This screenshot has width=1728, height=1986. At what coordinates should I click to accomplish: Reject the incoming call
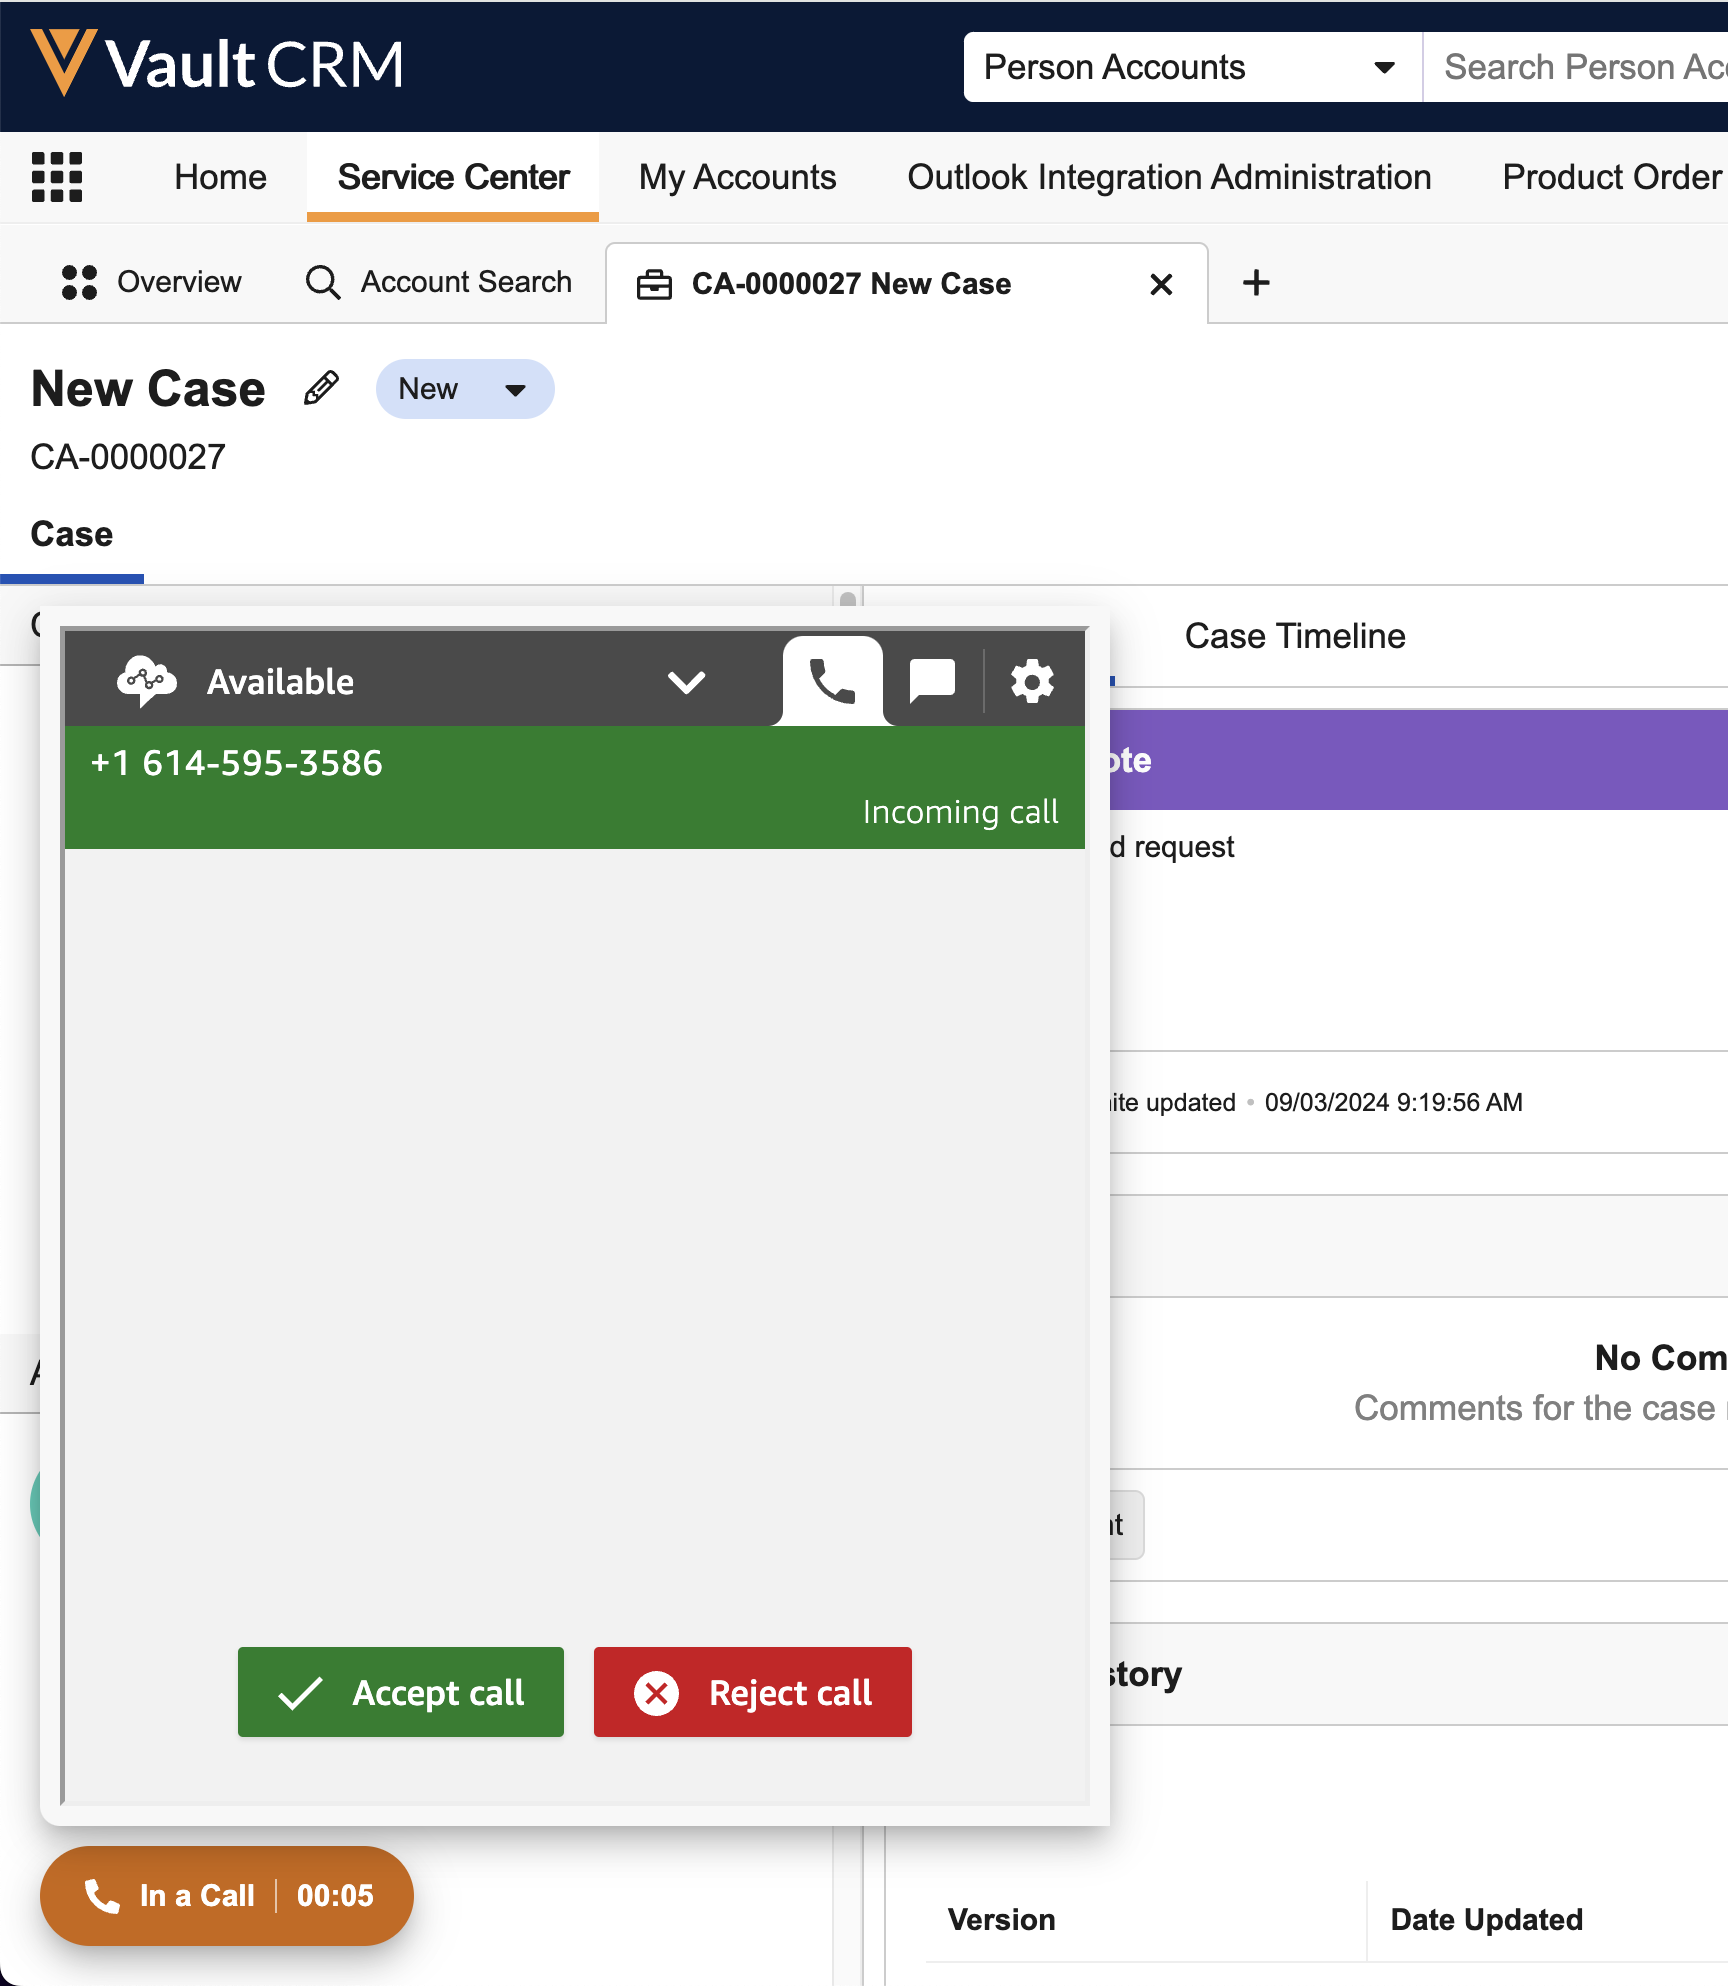pos(753,1692)
